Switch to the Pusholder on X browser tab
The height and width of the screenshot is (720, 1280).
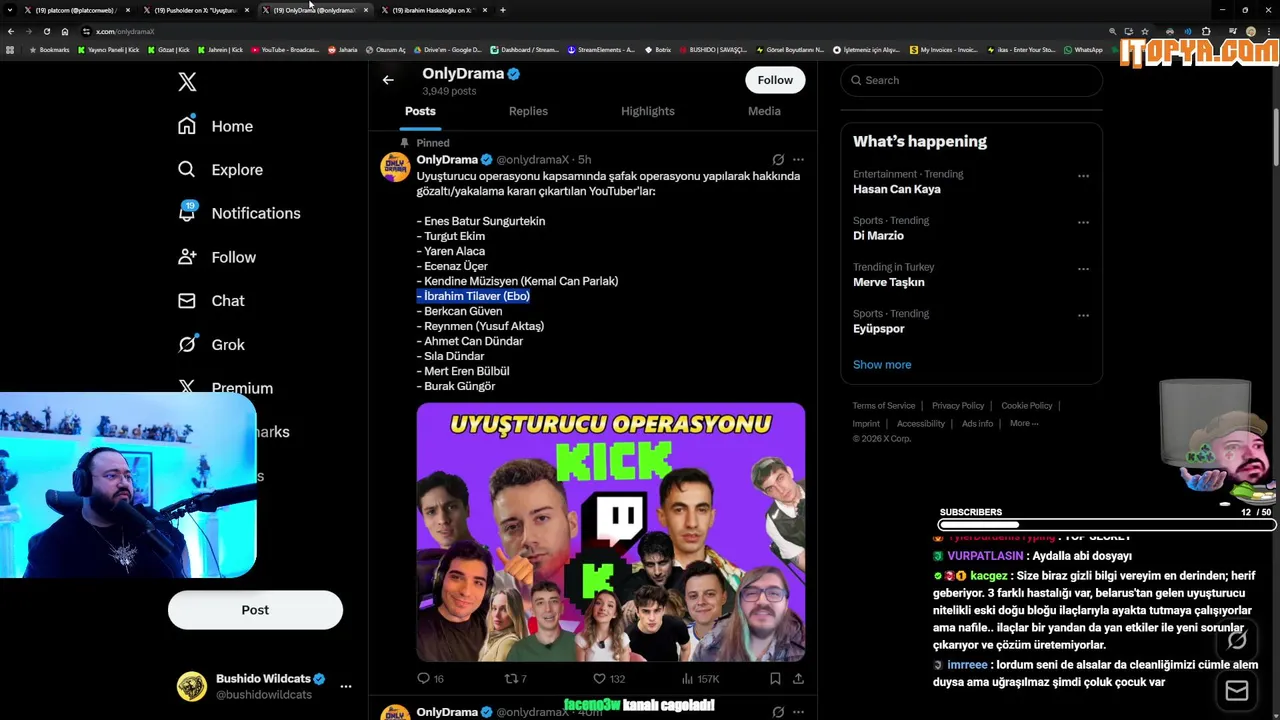[195, 10]
